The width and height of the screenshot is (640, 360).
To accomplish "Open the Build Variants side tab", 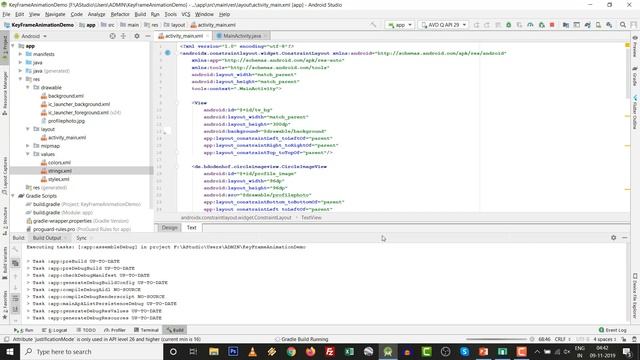I will pyautogui.click(x=4, y=262).
